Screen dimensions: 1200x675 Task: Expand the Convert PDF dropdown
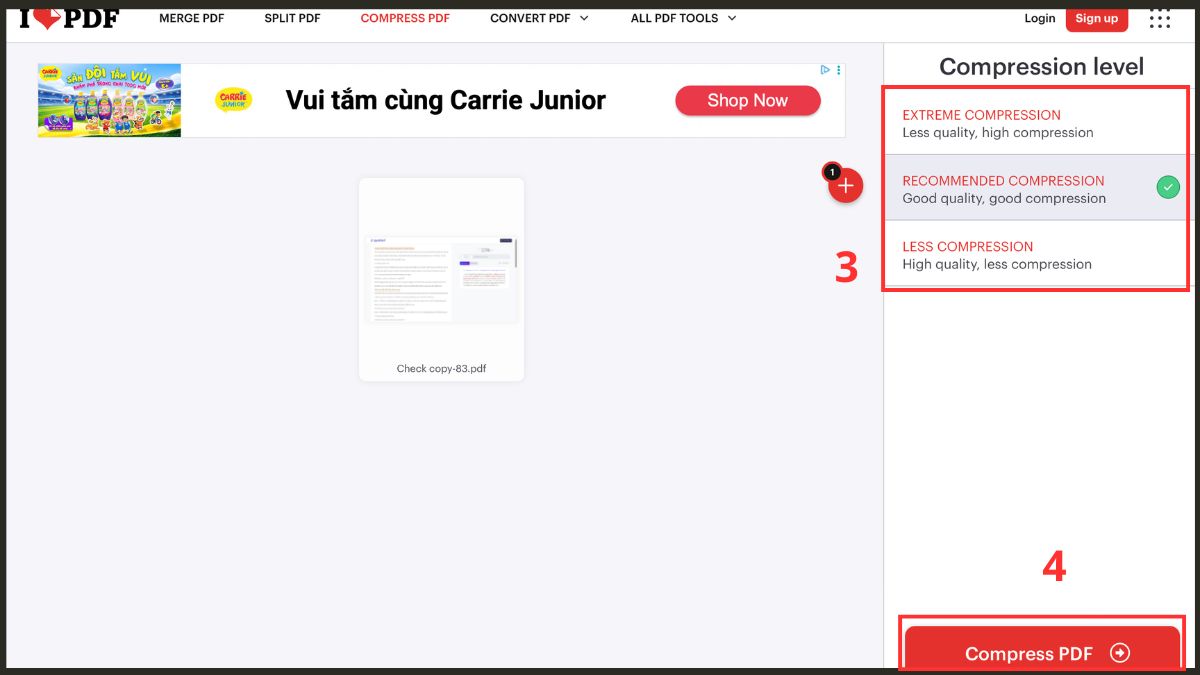539,18
